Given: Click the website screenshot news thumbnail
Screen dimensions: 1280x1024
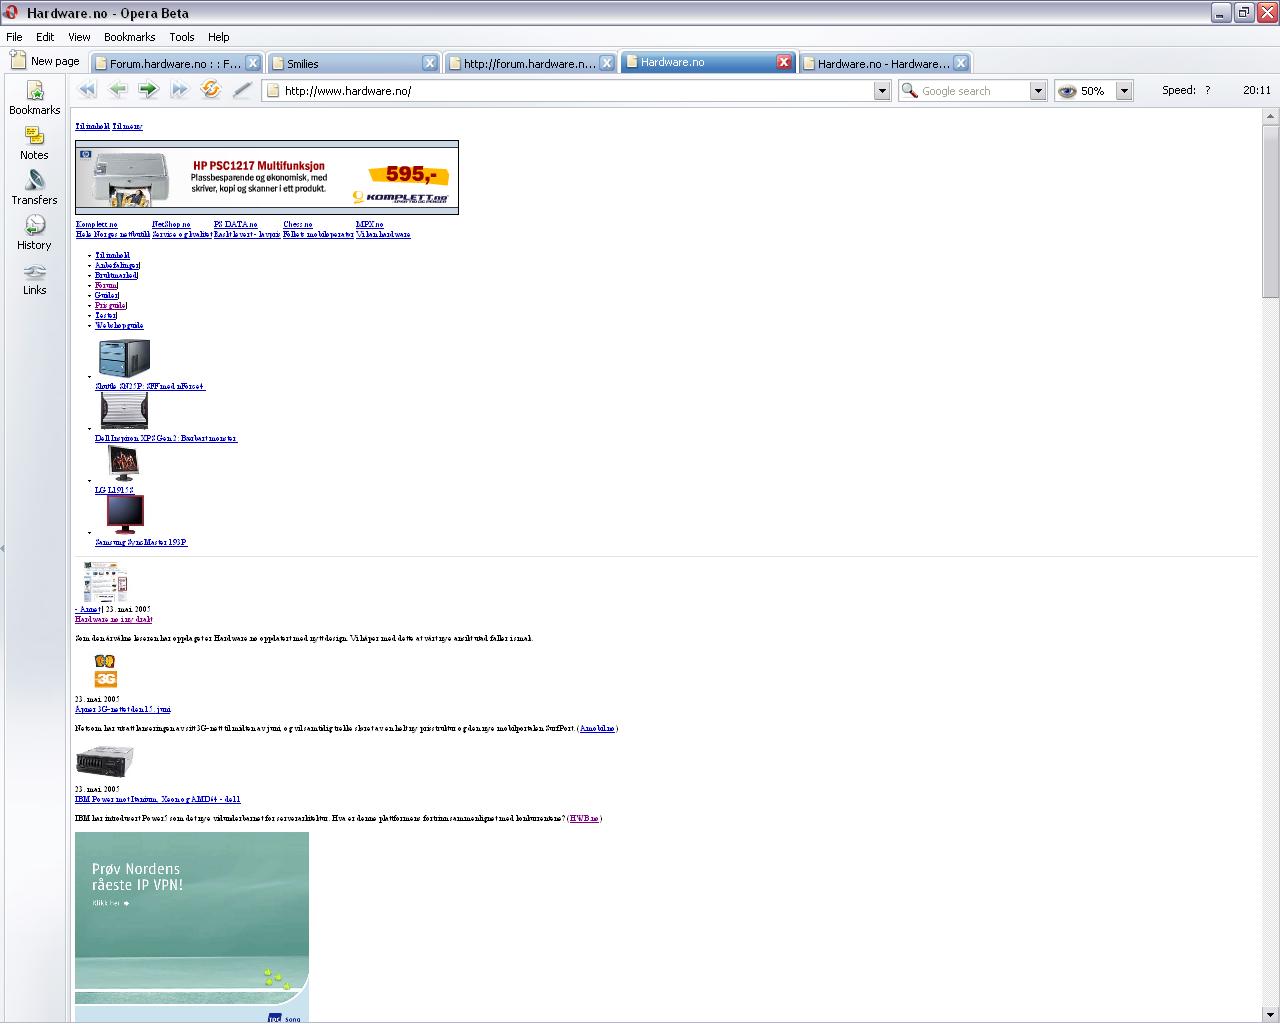Looking at the screenshot, I should (105, 582).
